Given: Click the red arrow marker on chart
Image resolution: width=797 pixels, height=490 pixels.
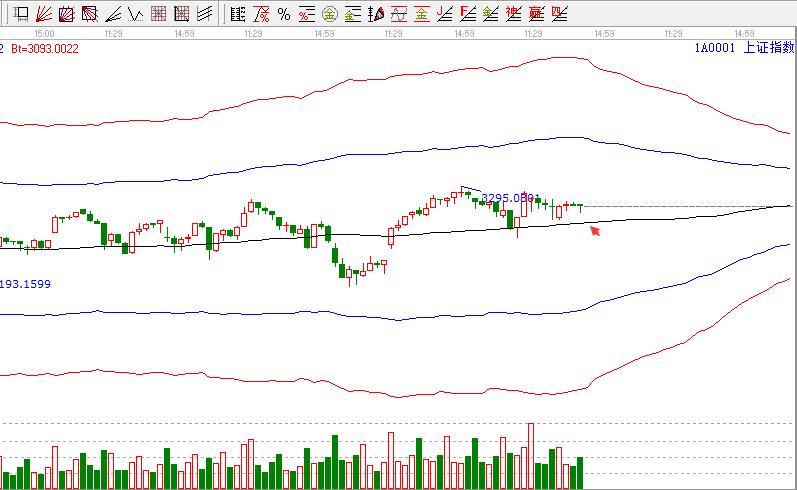Looking at the screenshot, I should 595,231.
